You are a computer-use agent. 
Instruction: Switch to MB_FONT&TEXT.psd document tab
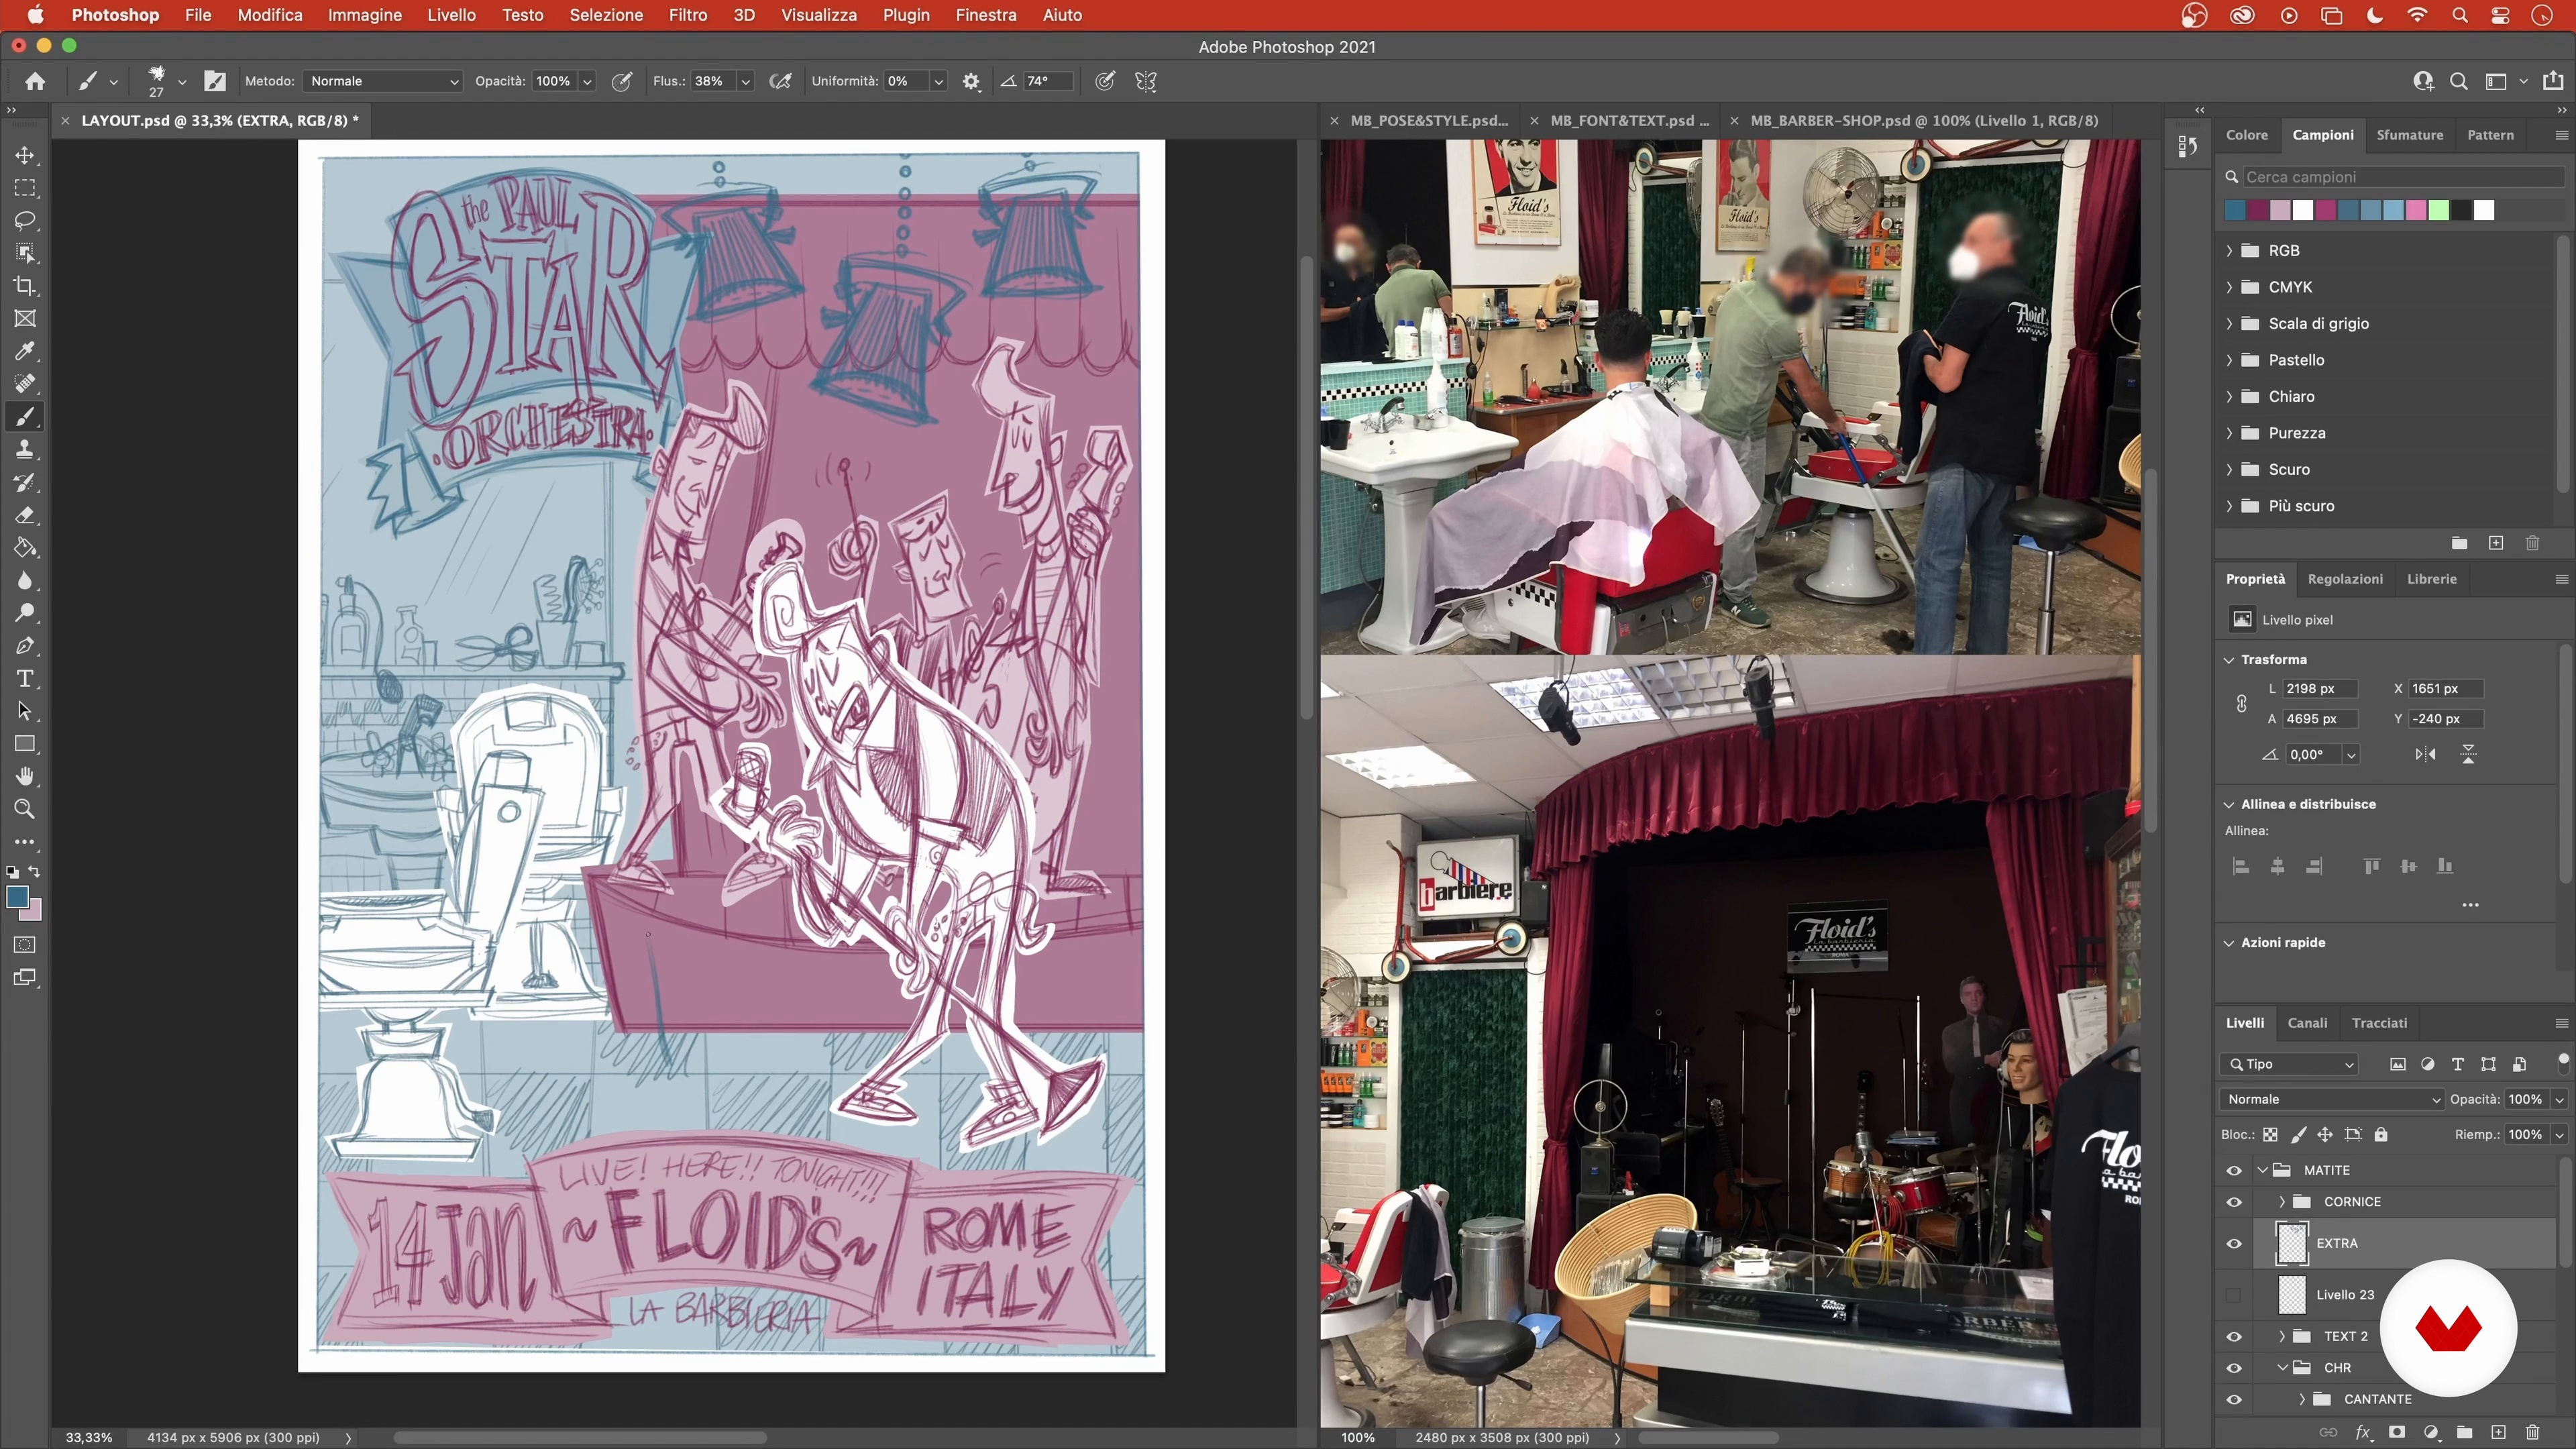(x=1629, y=120)
